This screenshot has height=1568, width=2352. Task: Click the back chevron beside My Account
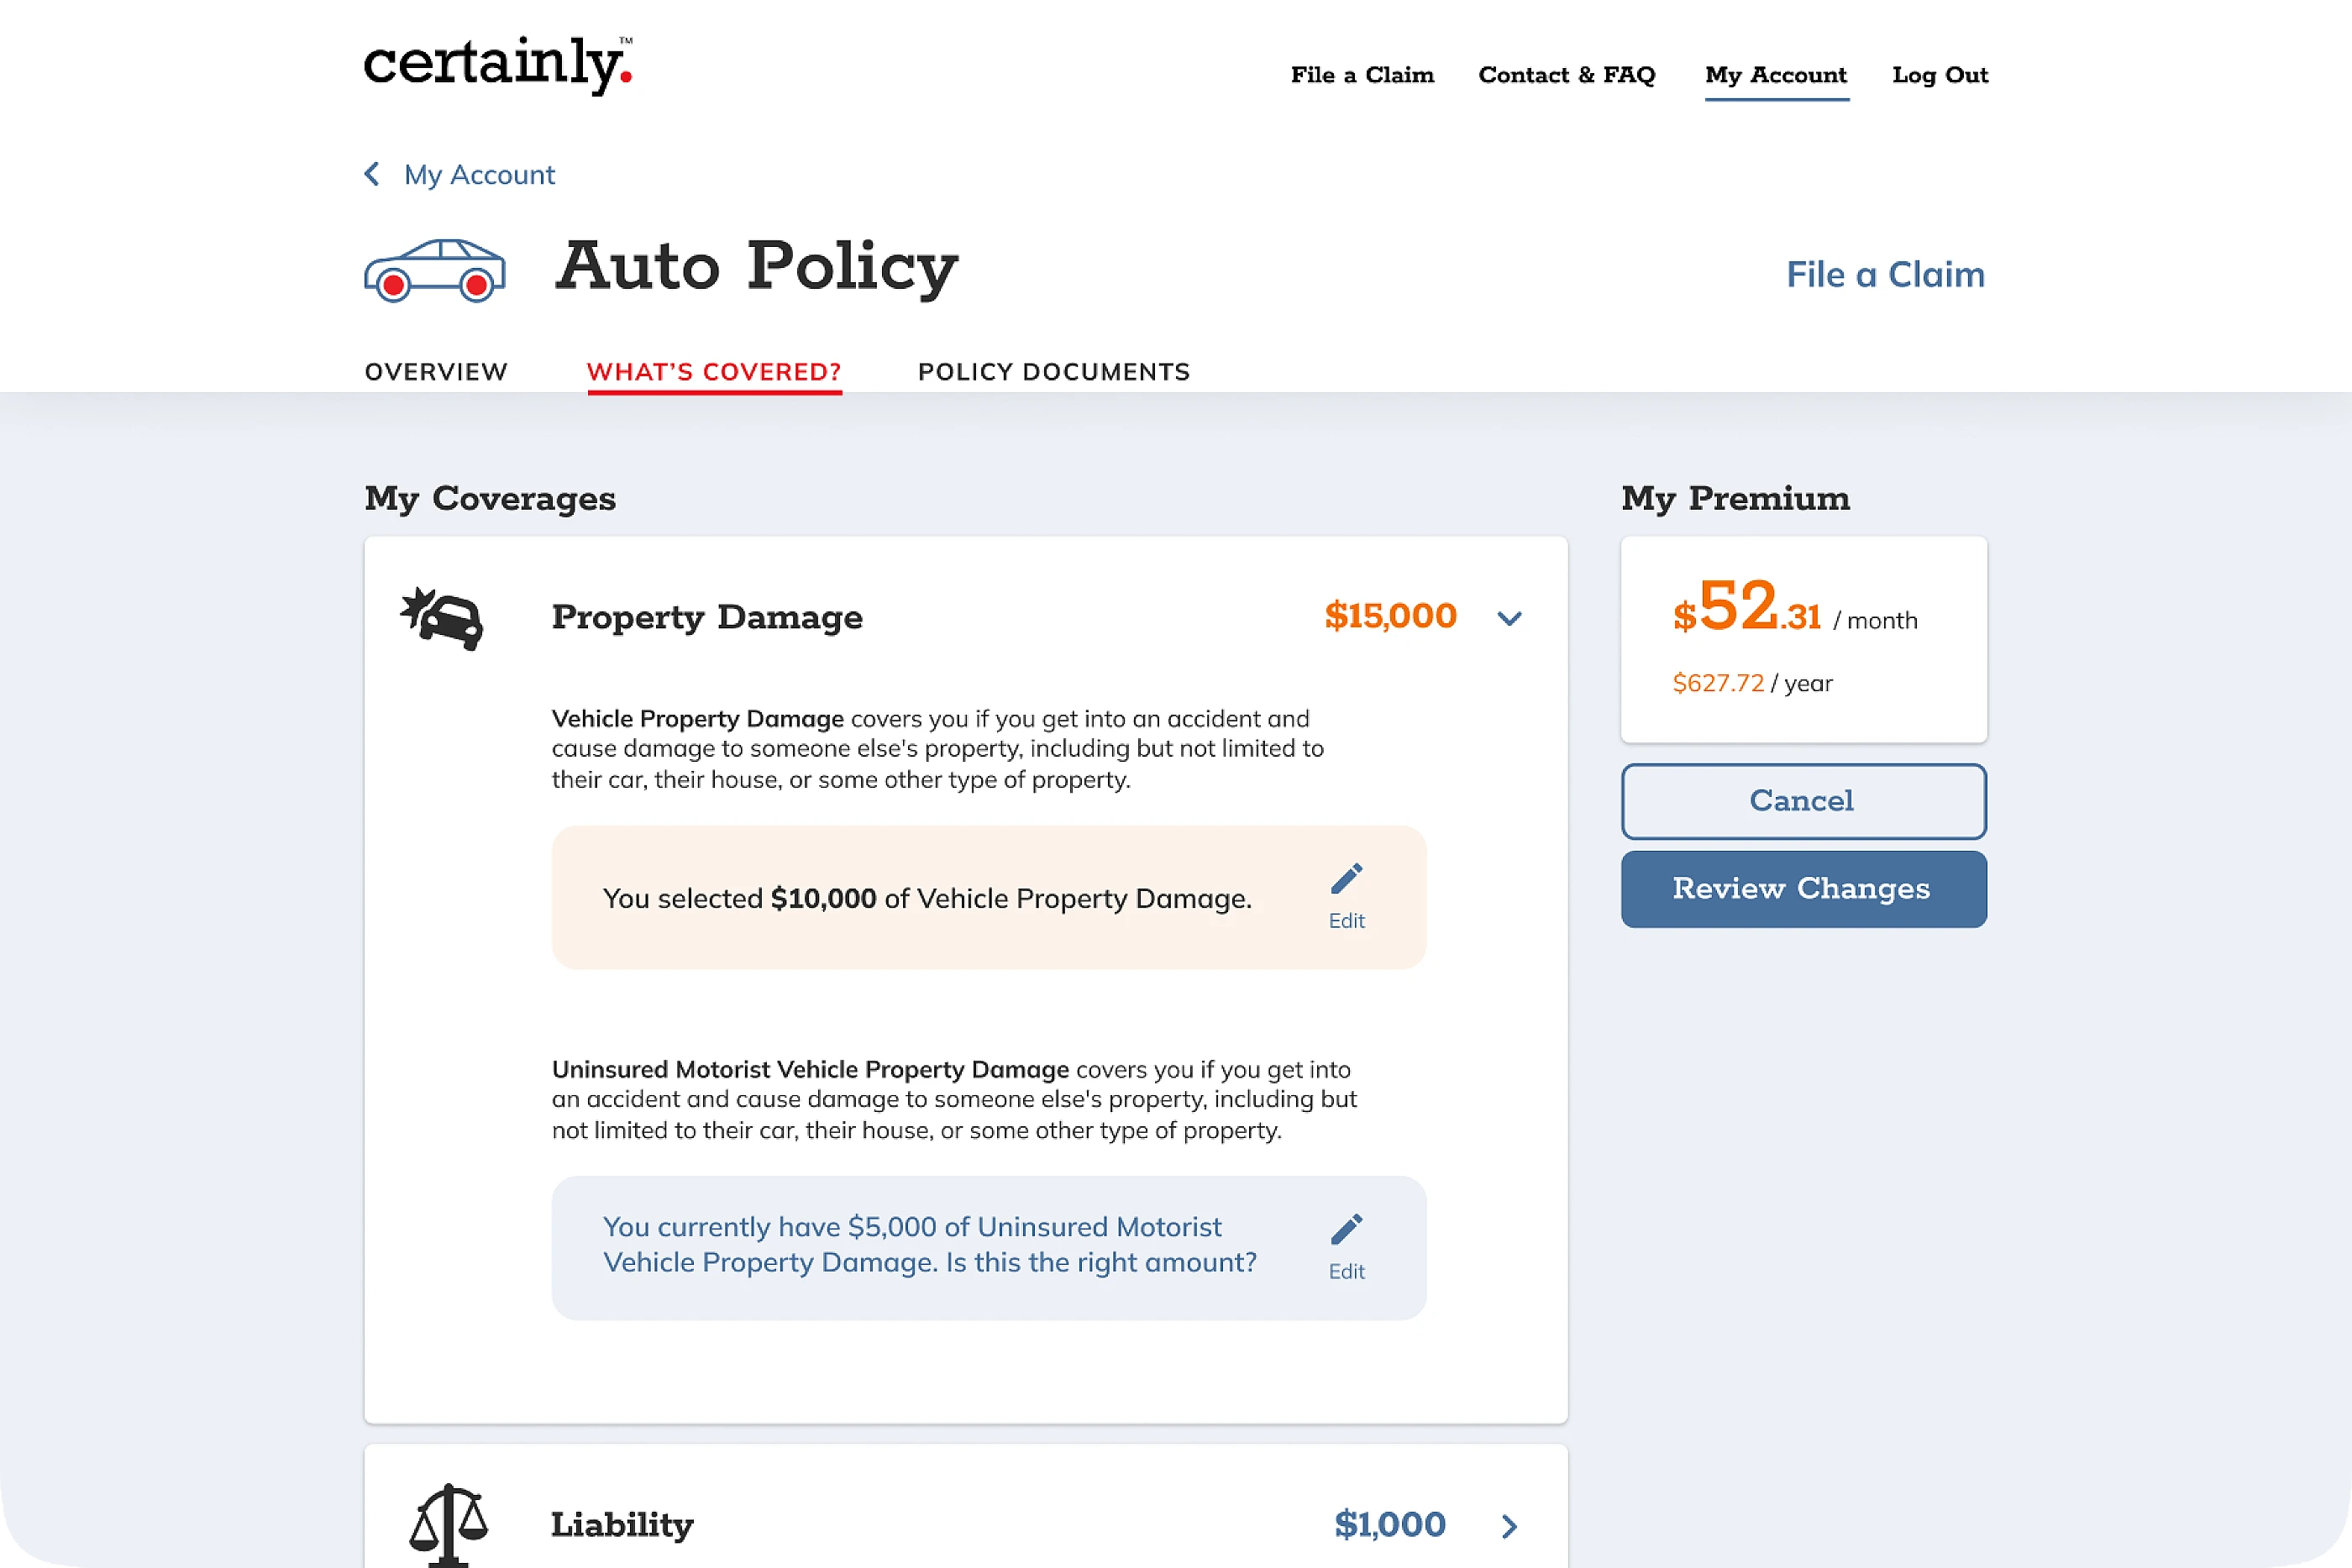click(x=372, y=174)
